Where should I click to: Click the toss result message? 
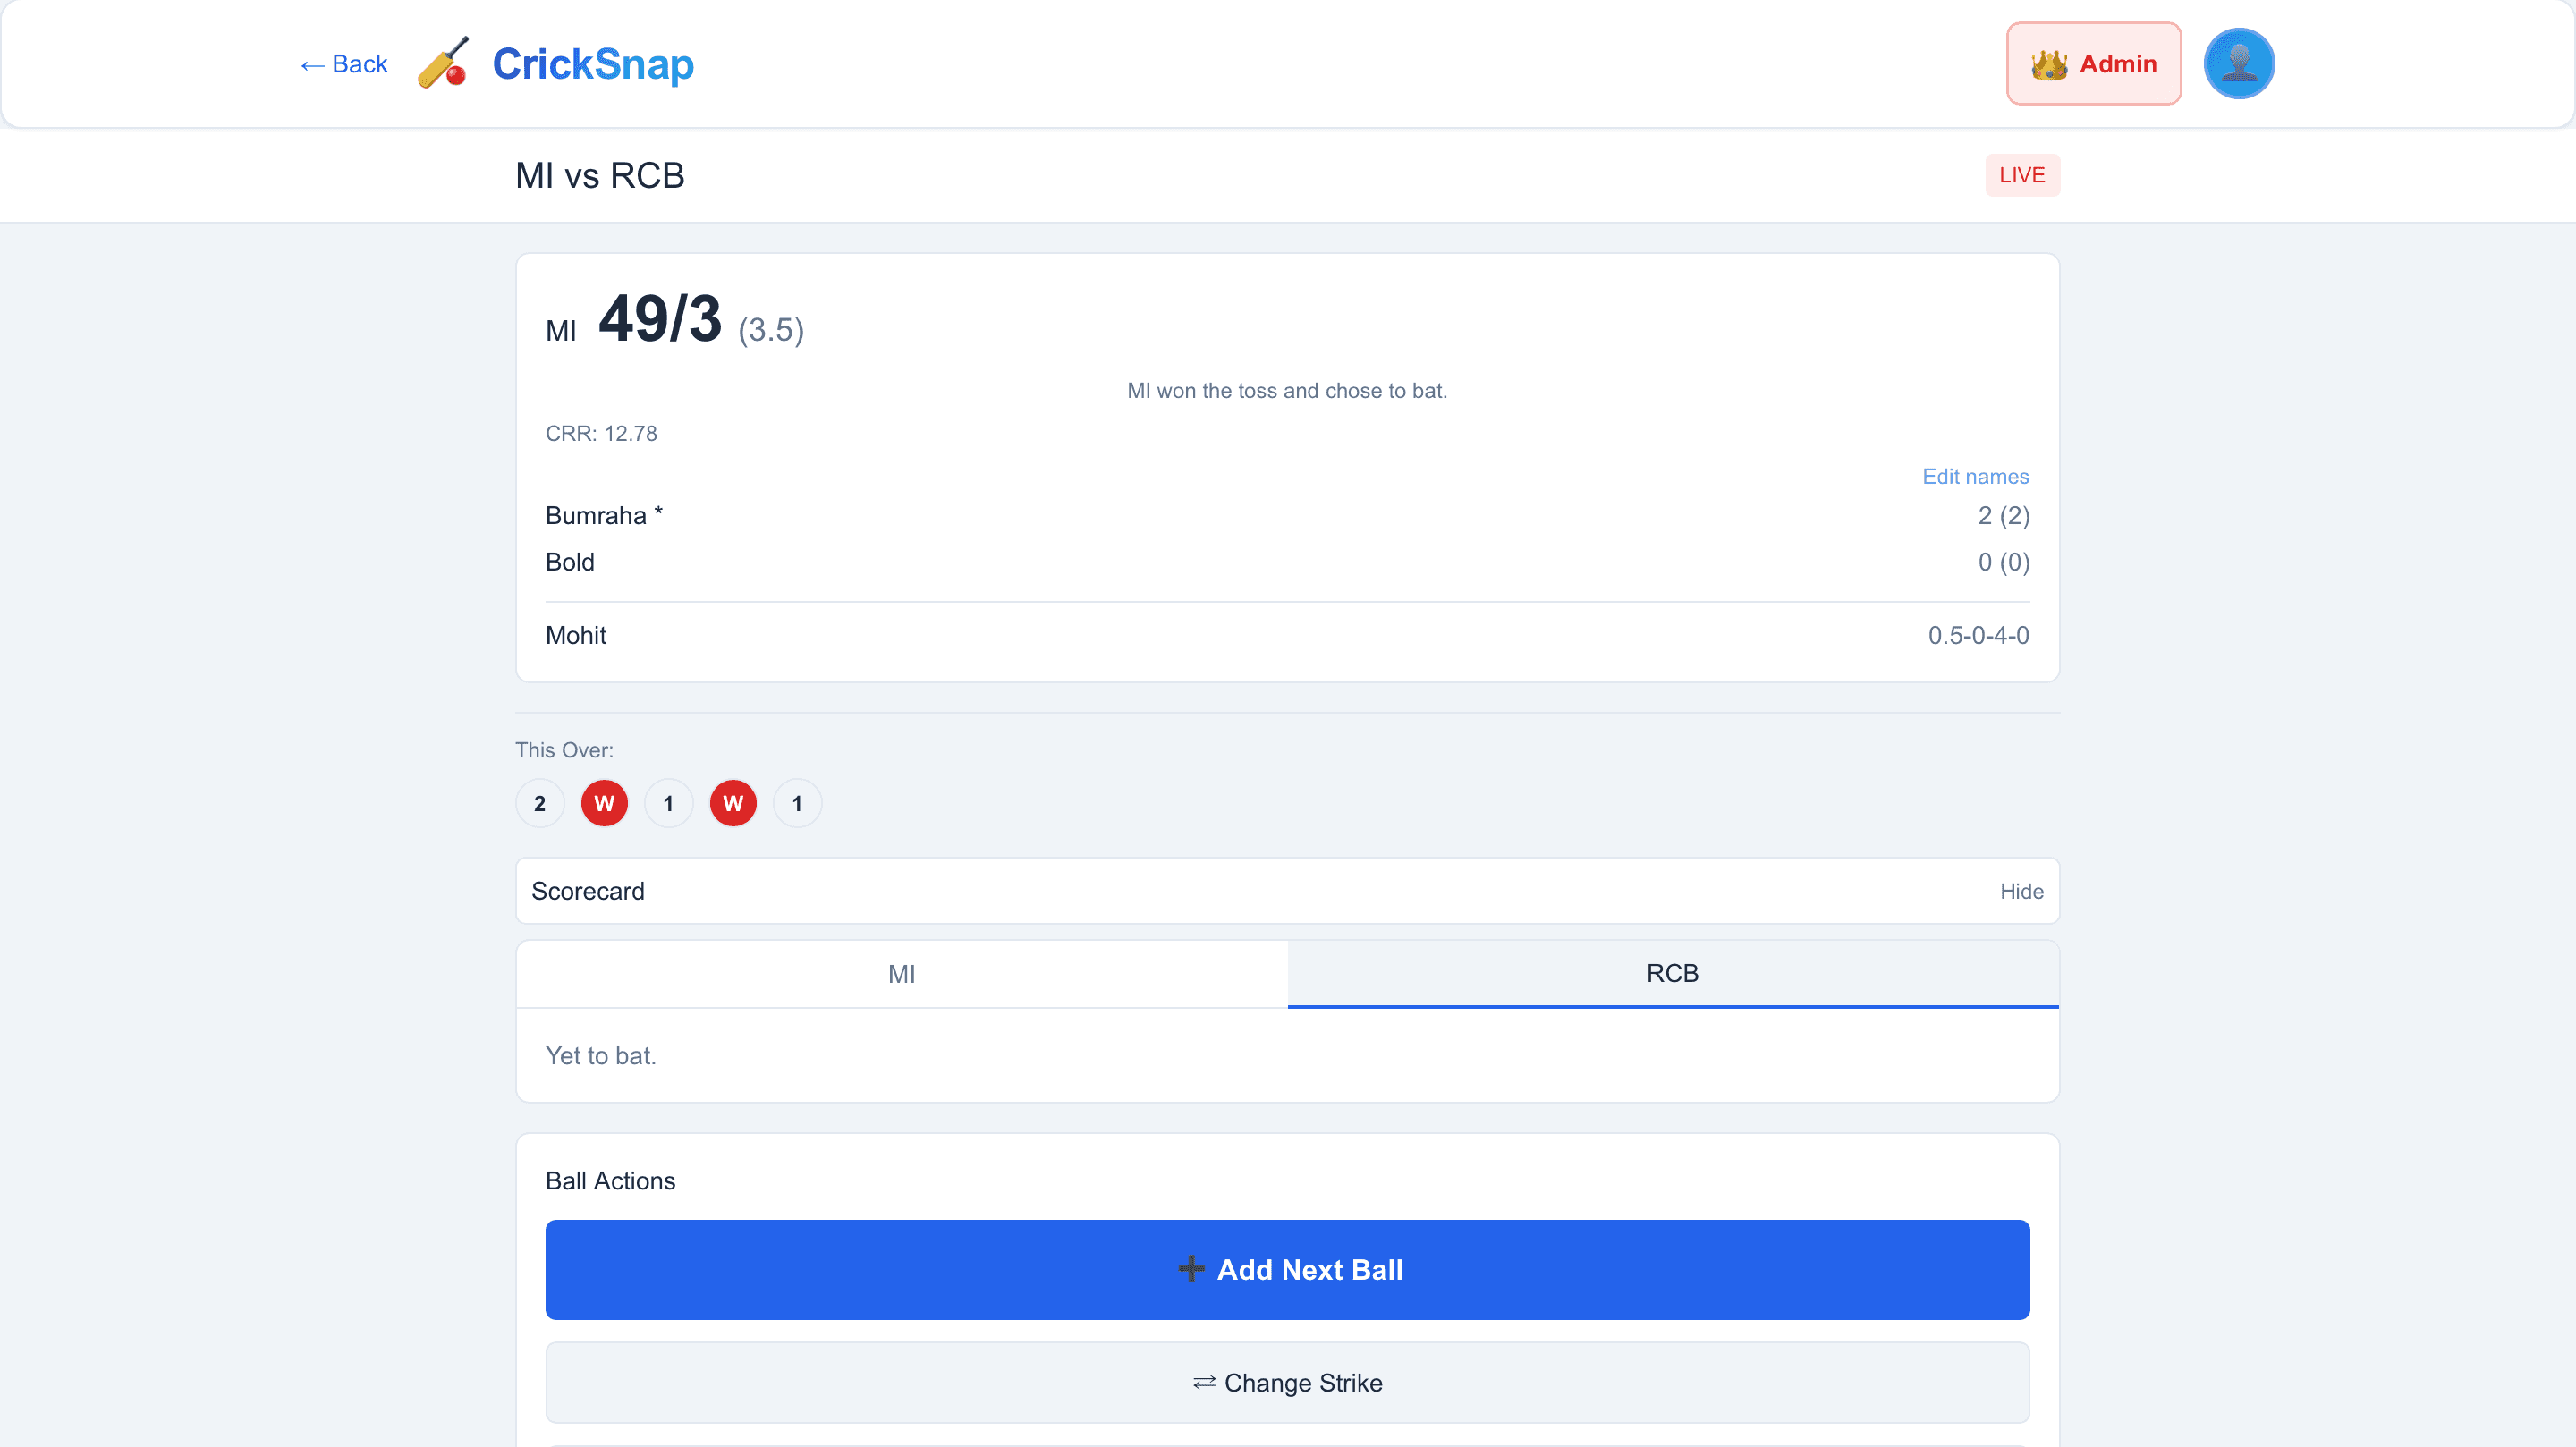pyautogui.click(x=1287, y=391)
